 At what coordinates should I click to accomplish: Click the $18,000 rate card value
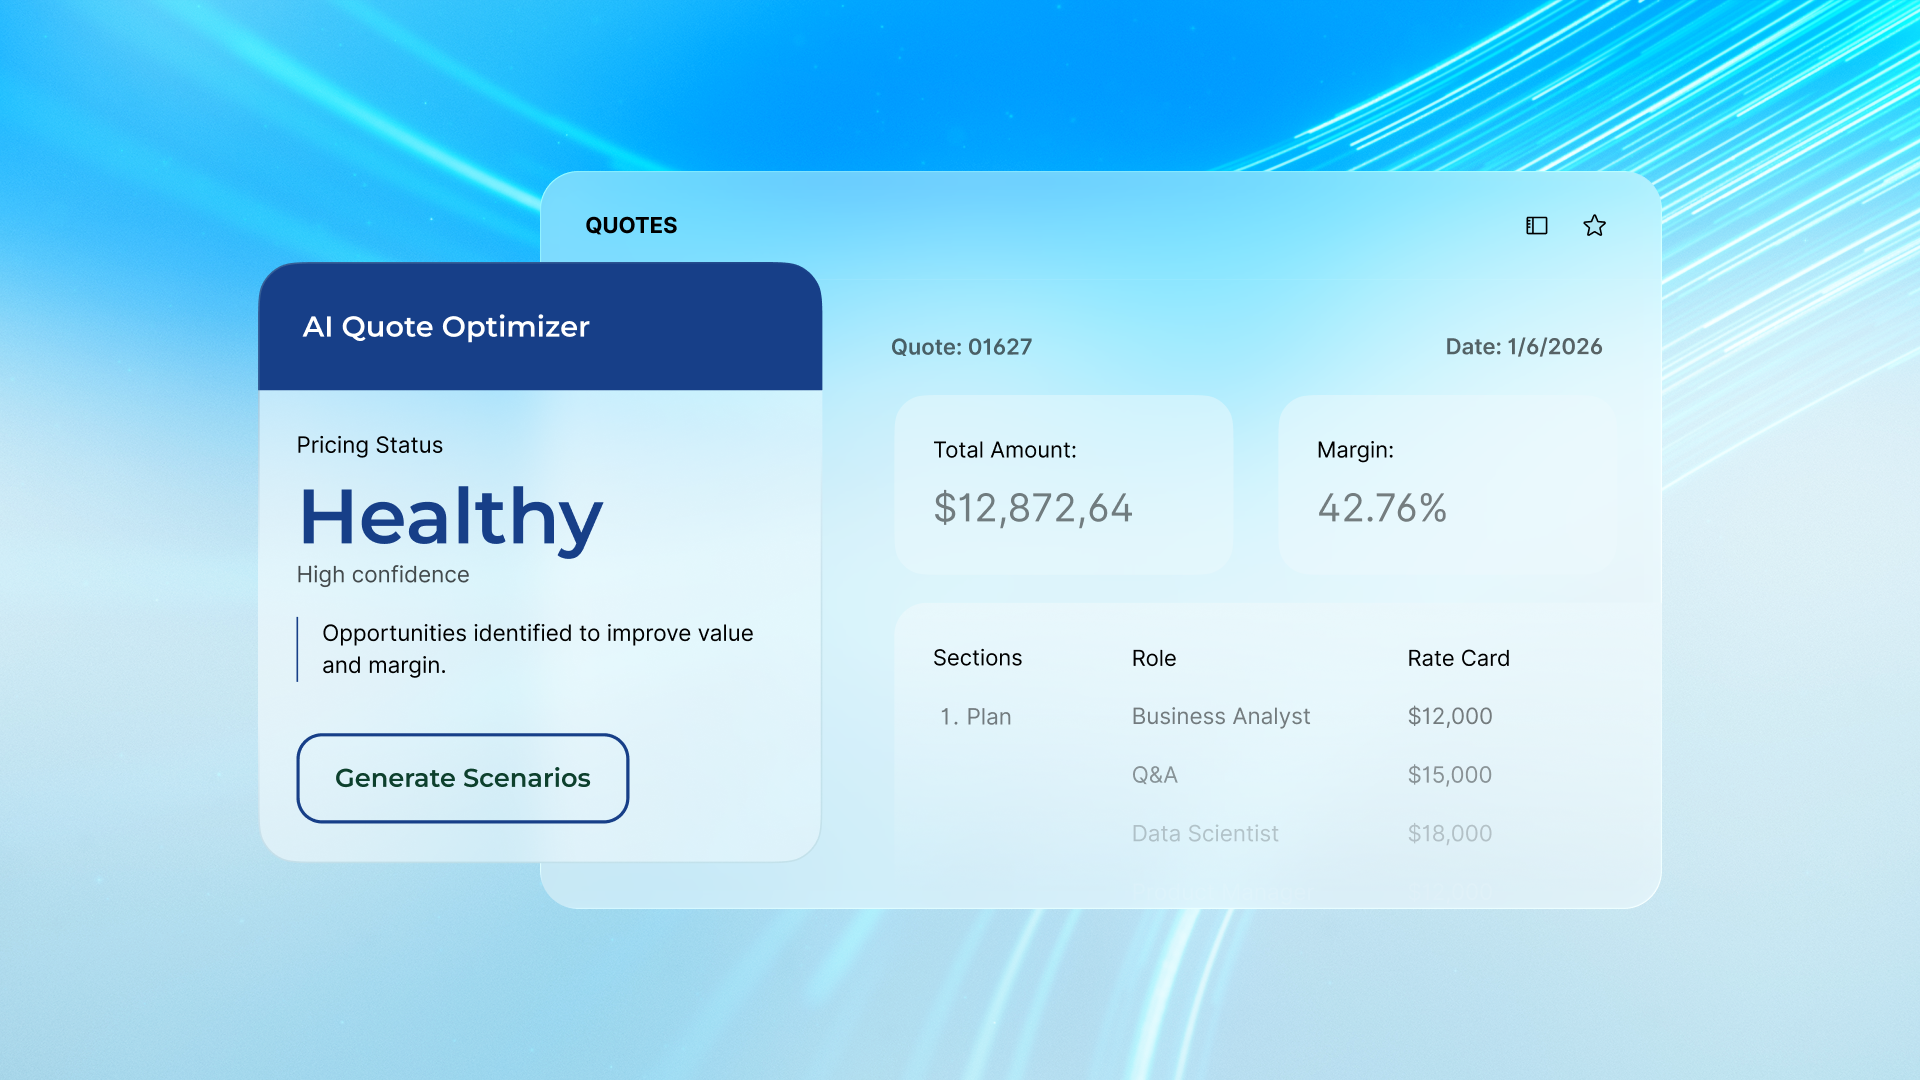[x=1449, y=834]
